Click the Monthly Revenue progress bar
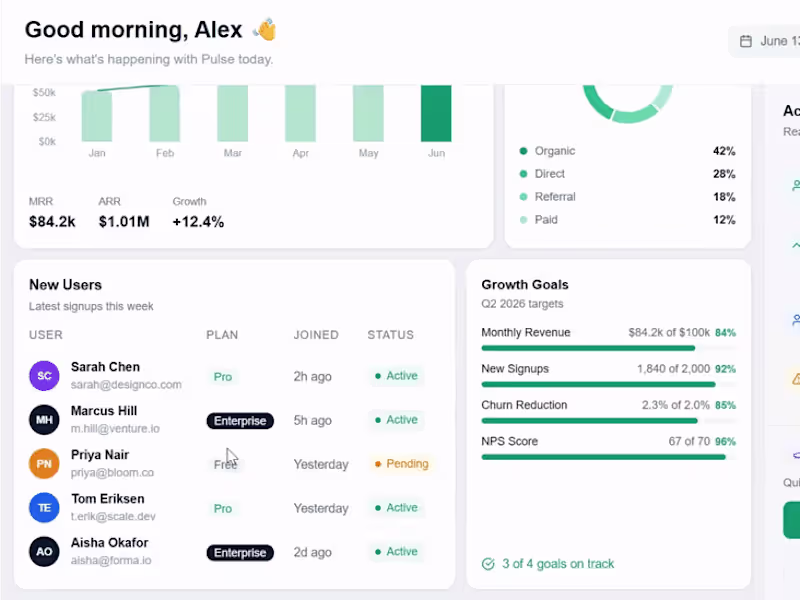The image size is (800, 600). 609,348
